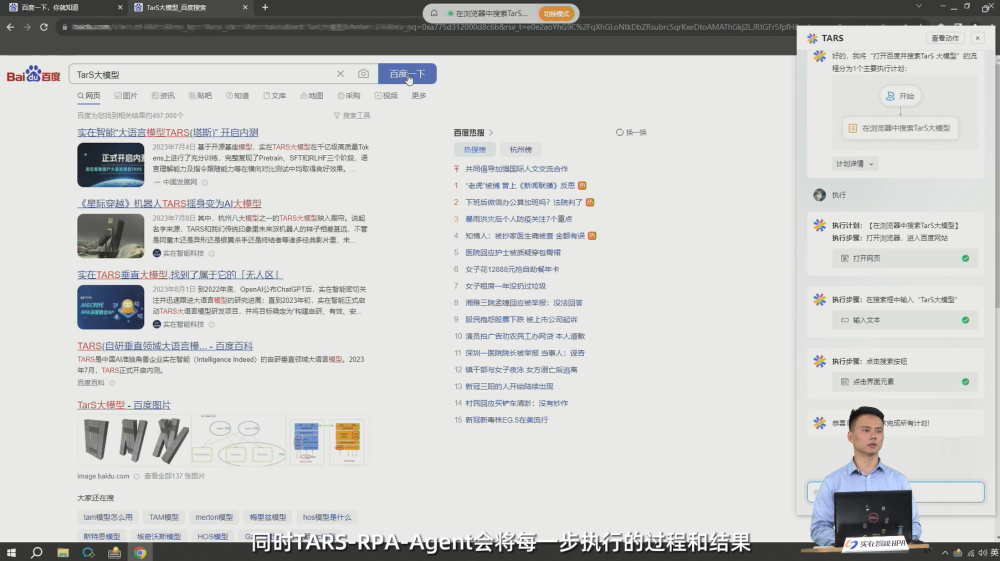The image size is (1000, 561).
Task: Open the 点击界面元素 step row
Action: tap(905, 382)
